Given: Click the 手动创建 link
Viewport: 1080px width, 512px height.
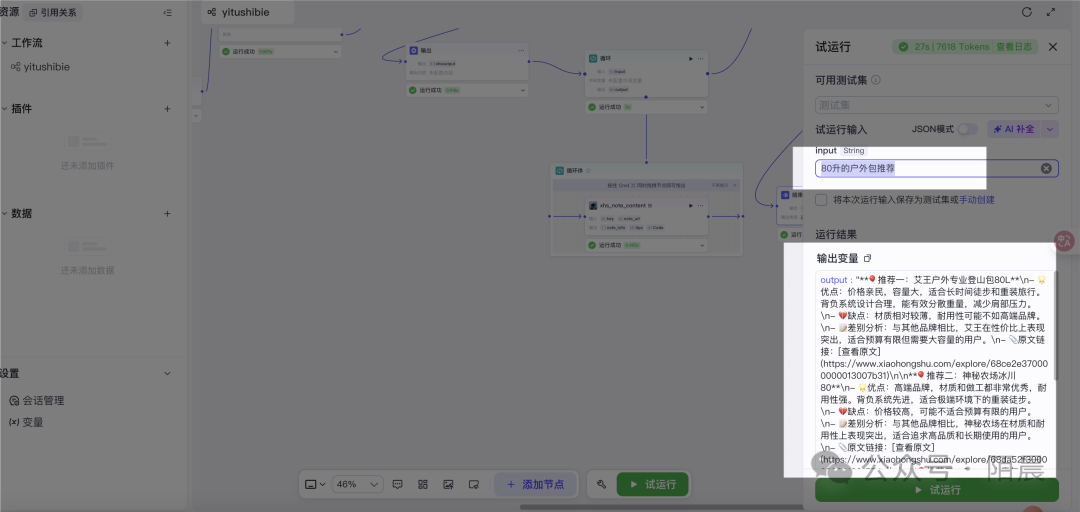Looking at the screenshot, I should tap(977, 200).
